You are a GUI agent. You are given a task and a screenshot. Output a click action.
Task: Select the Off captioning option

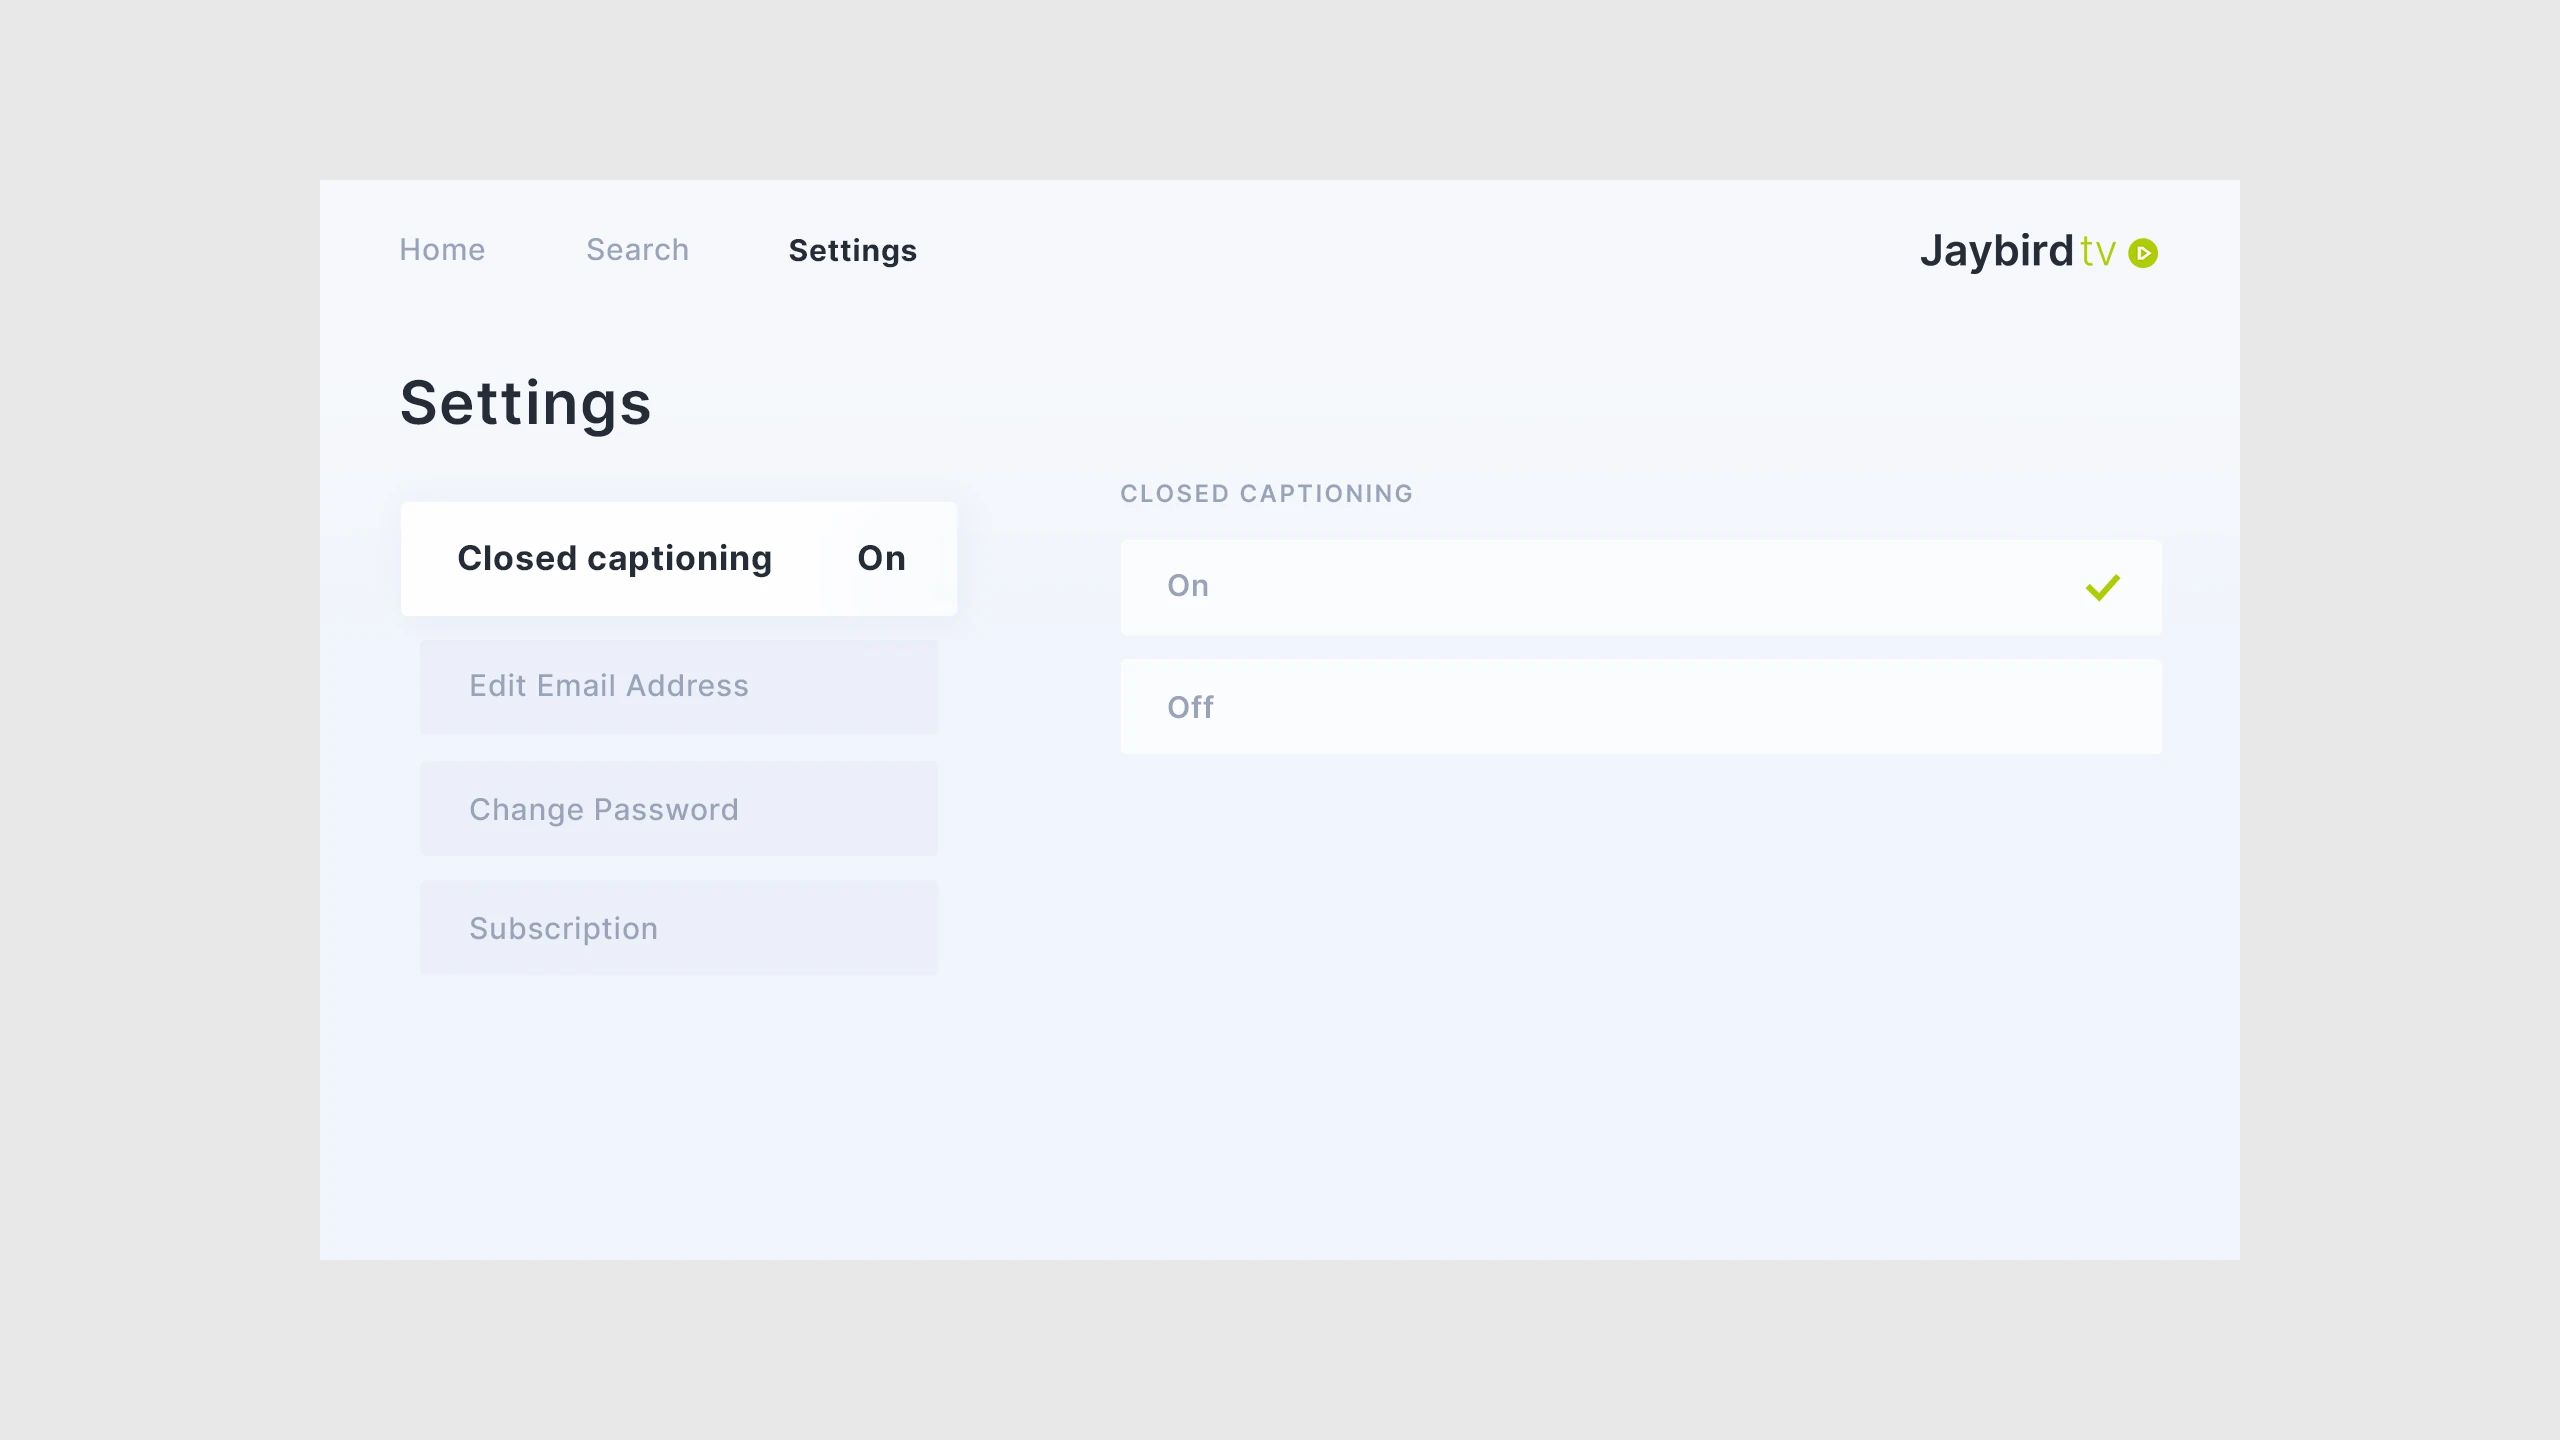[x=1640, y=706]
